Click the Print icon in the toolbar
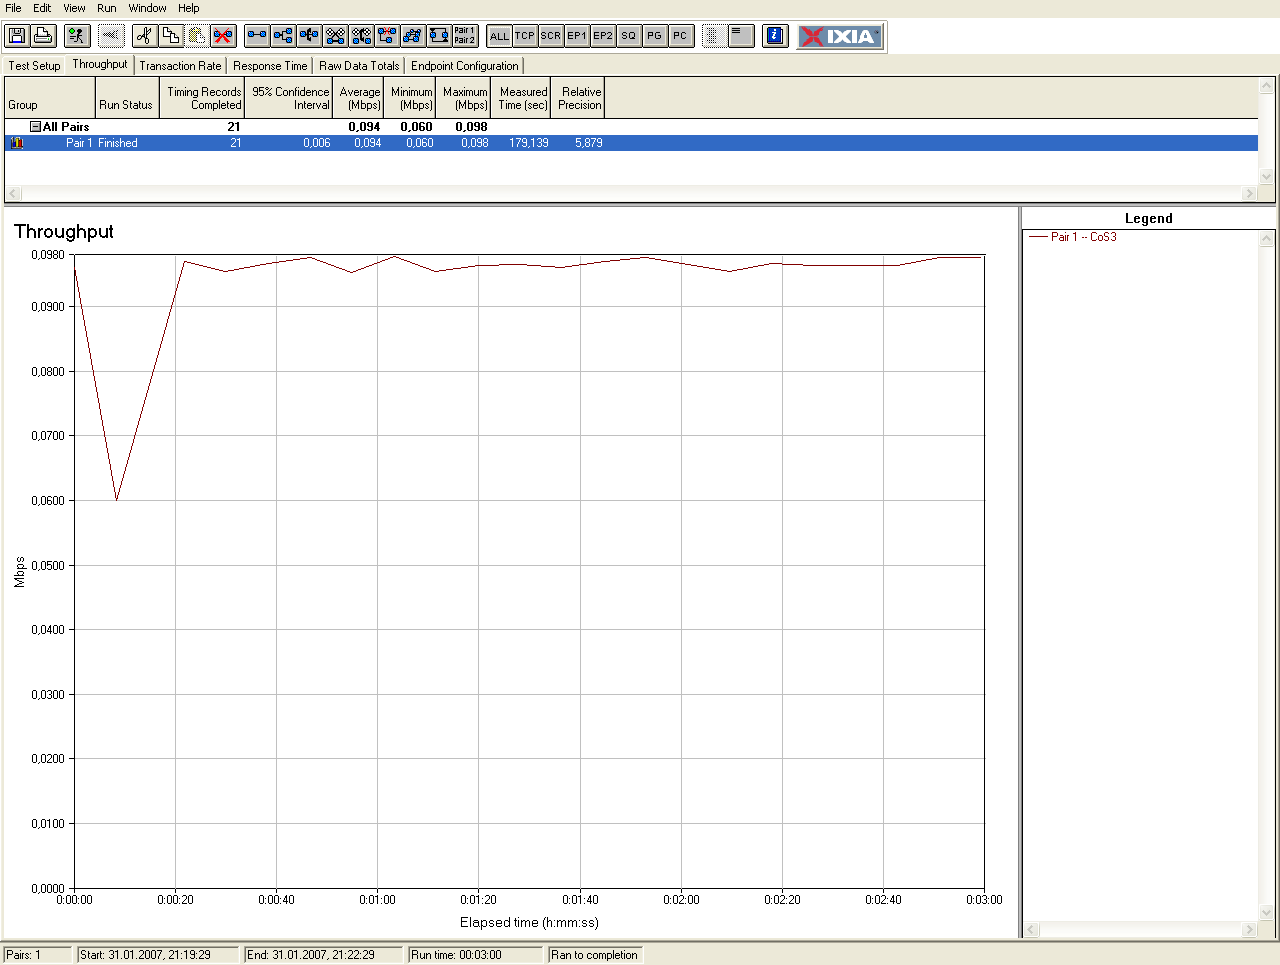This screenshot has width=1280, height=965. [x=43, y=36]
